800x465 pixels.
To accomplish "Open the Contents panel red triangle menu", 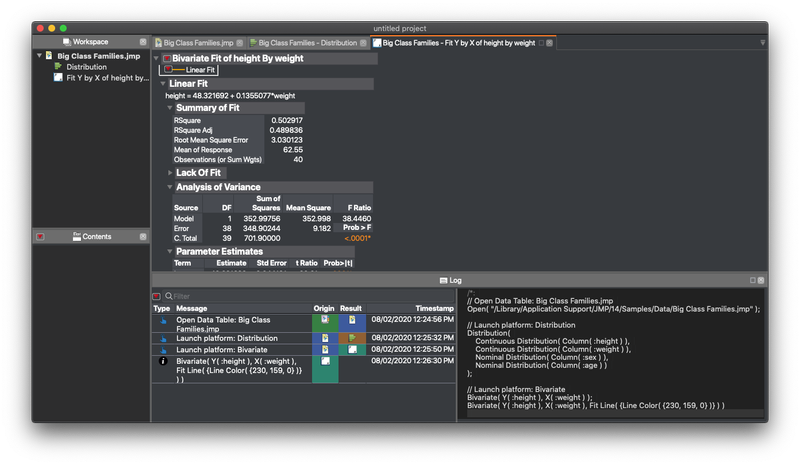I will click(41, 236).
